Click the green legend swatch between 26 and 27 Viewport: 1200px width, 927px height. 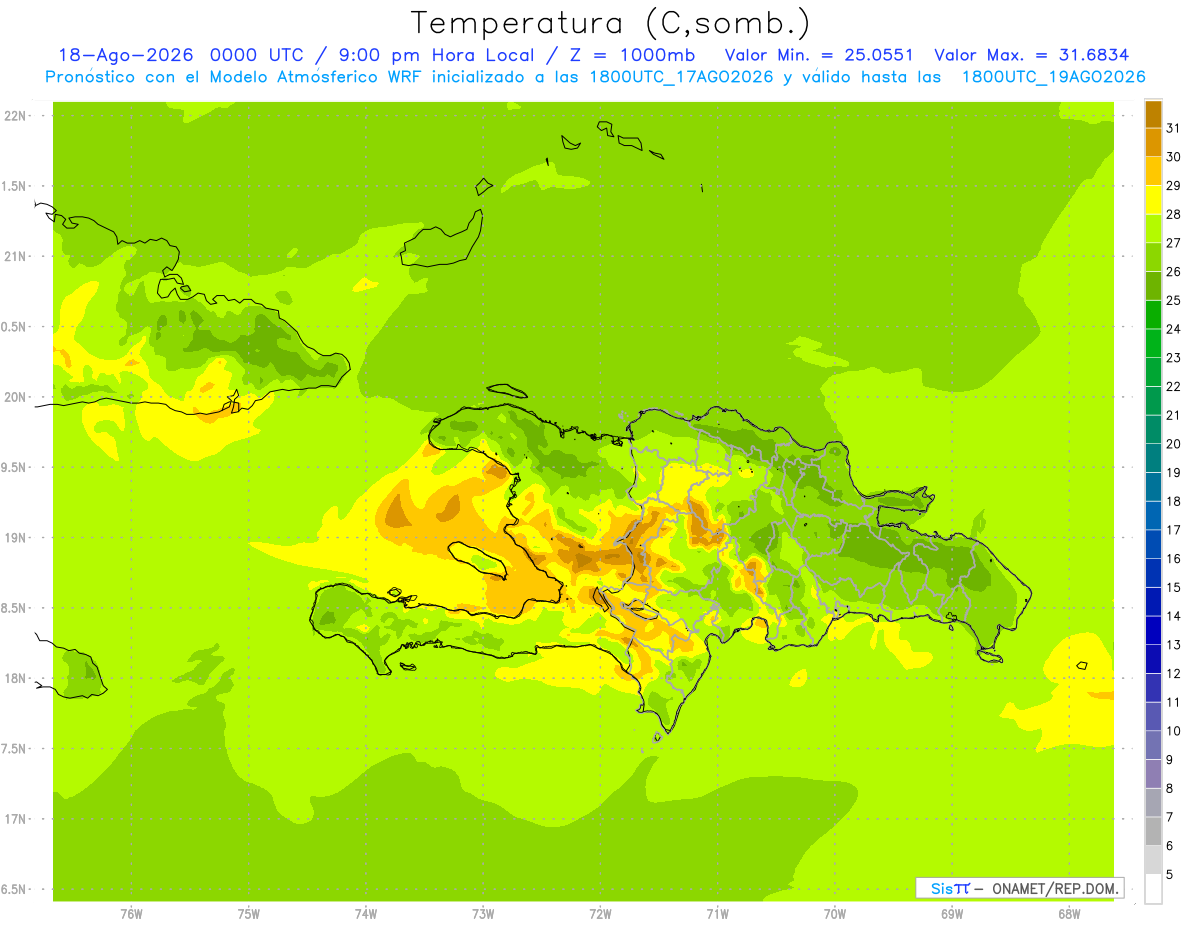point(1153,257)
